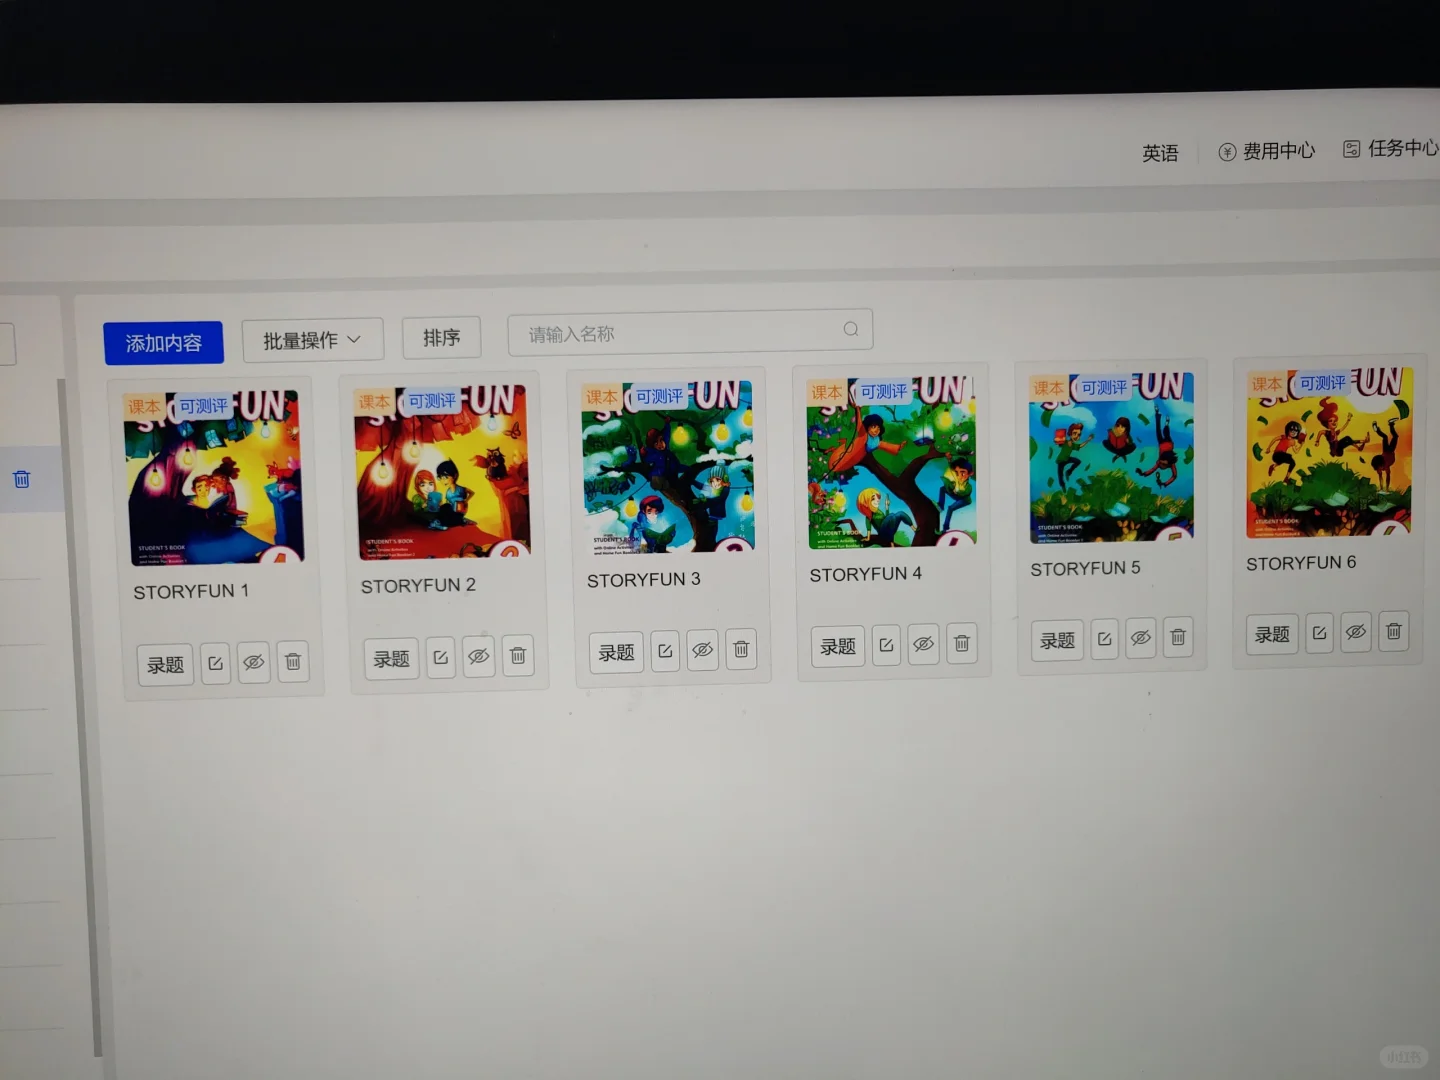Click the trash icon under STORYFUN 2
Screen dimensions: 1440x1080
[518, 657]
